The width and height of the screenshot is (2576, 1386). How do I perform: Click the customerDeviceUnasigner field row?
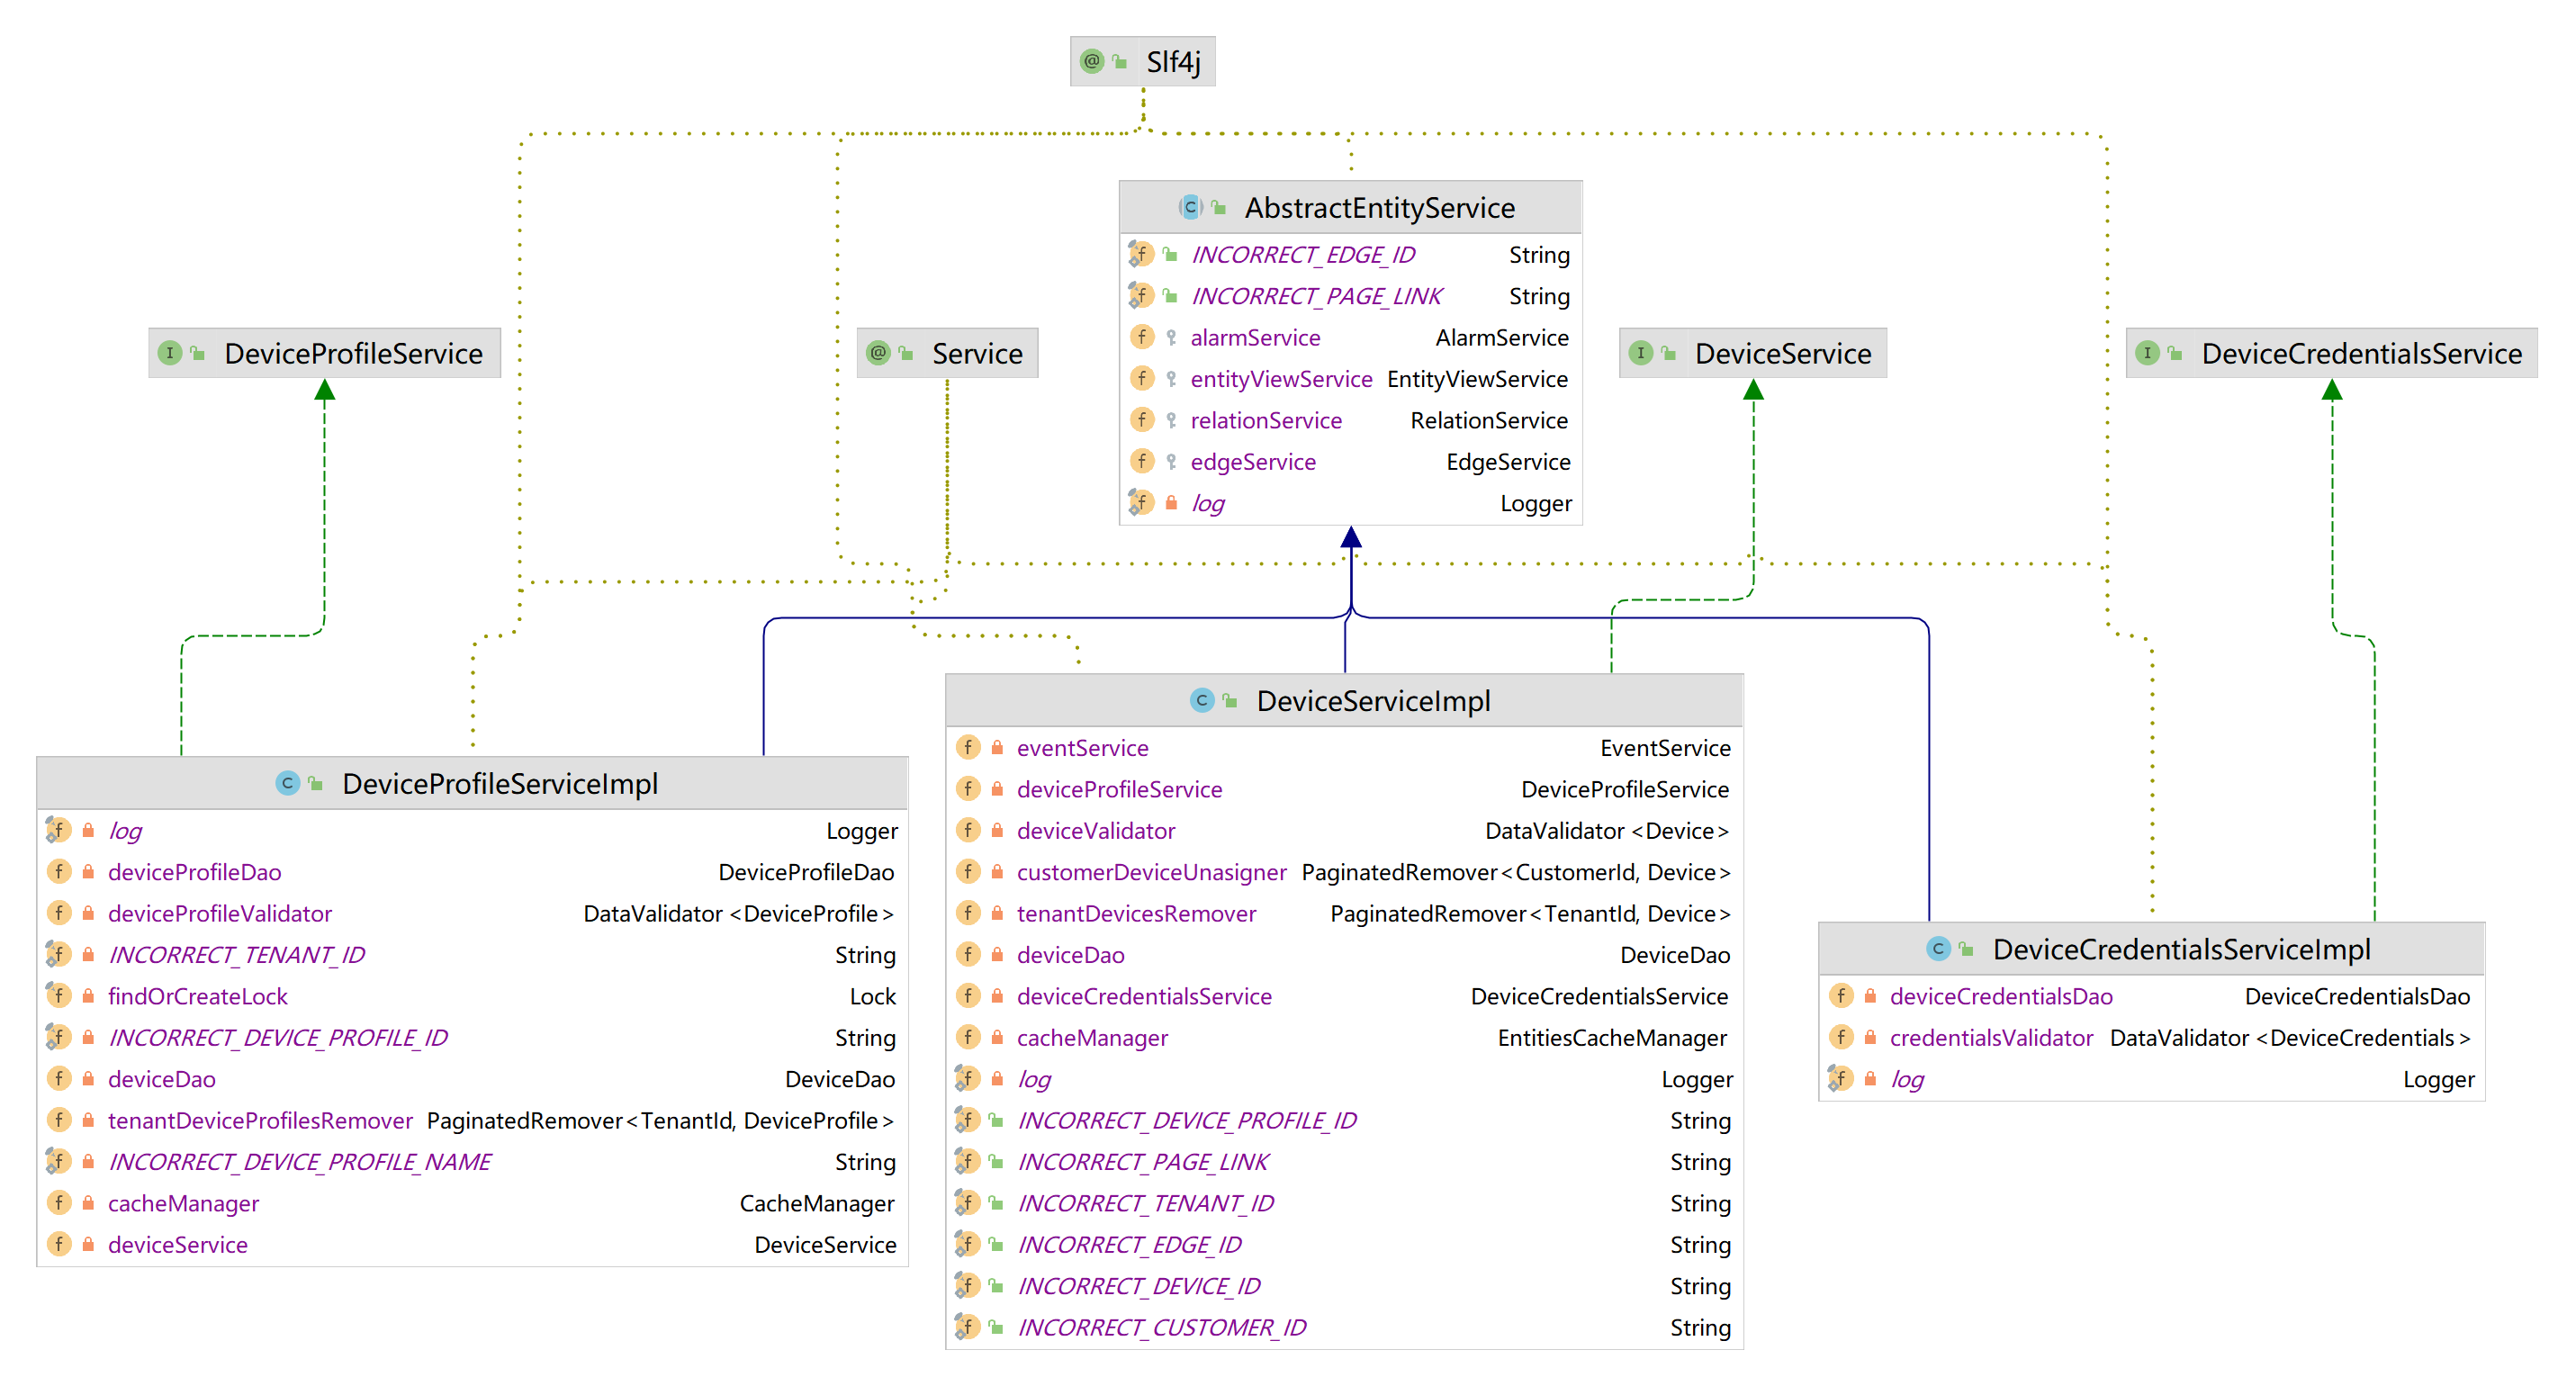coord(1151,872)
